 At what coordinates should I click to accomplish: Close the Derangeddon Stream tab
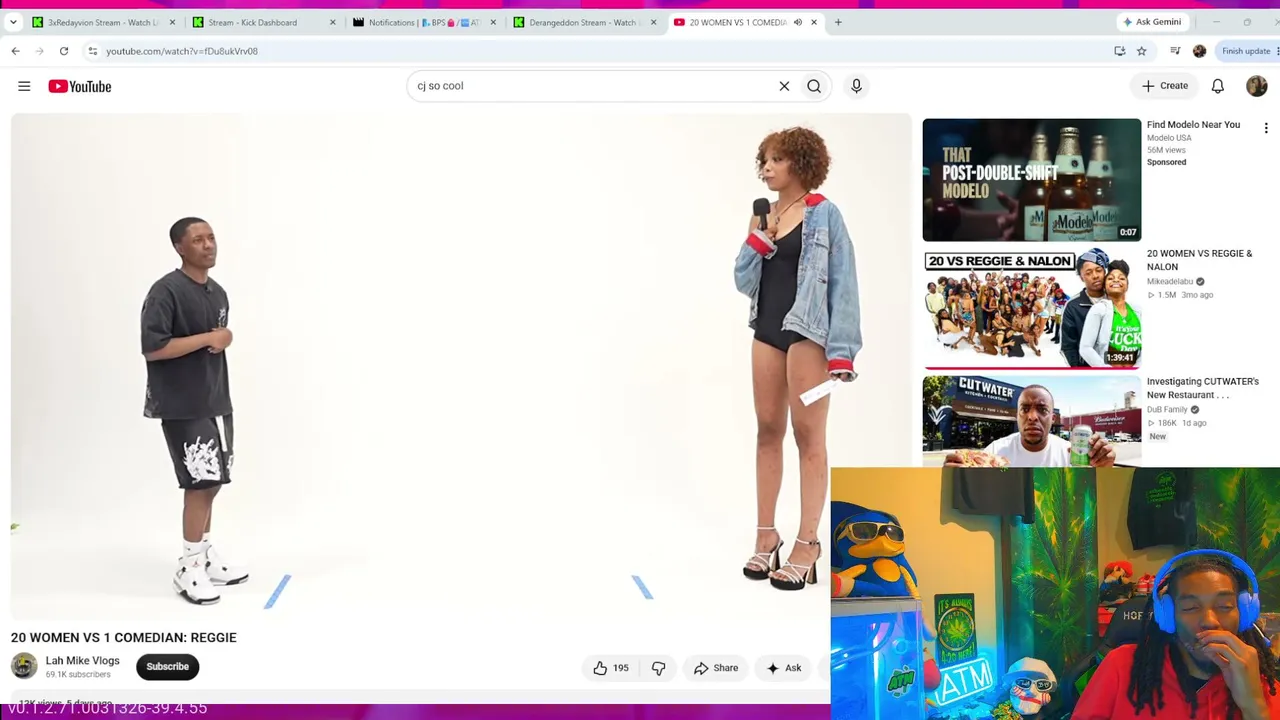[x=653, y=22]
